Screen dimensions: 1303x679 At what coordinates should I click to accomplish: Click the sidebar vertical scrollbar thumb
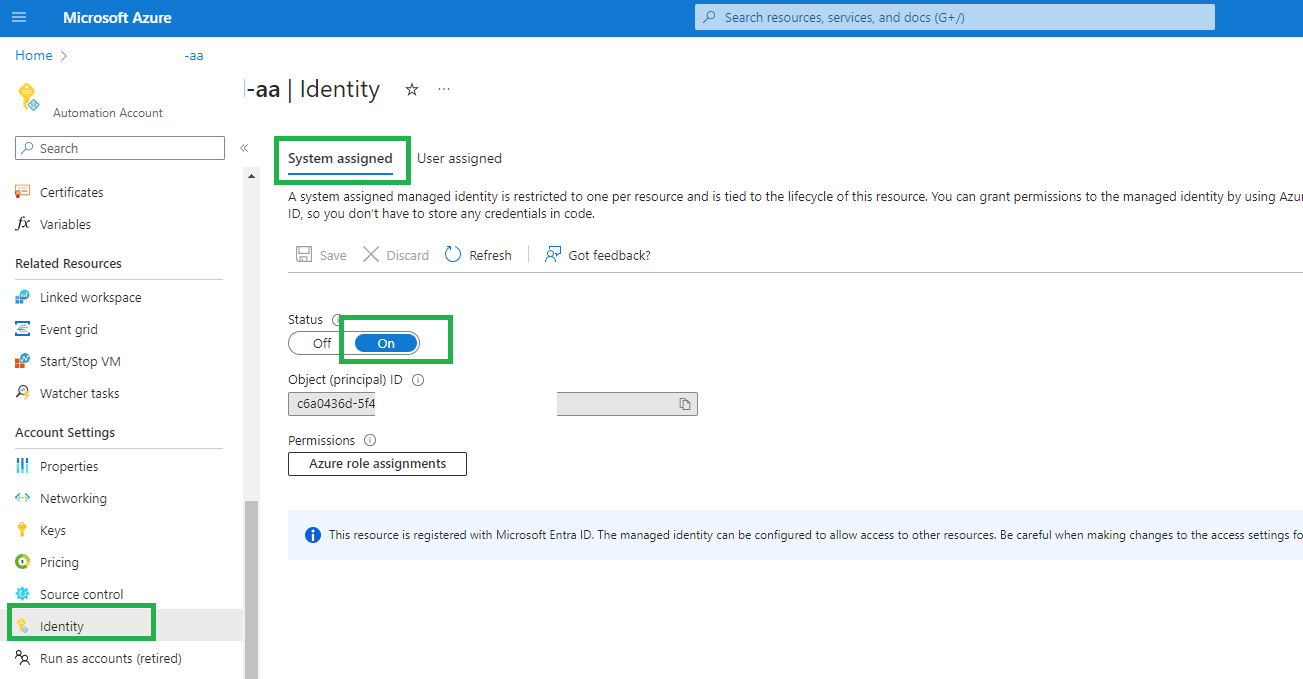(251, 589)
